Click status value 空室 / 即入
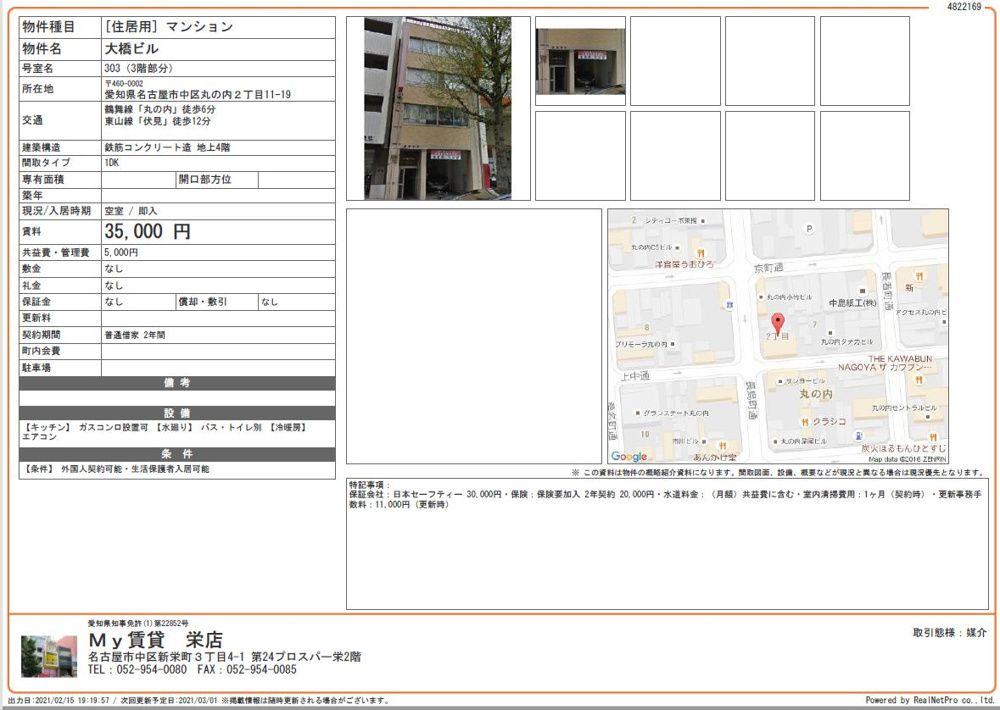Viewport: 1000px width, 710px height. click(x=130, y=211)
